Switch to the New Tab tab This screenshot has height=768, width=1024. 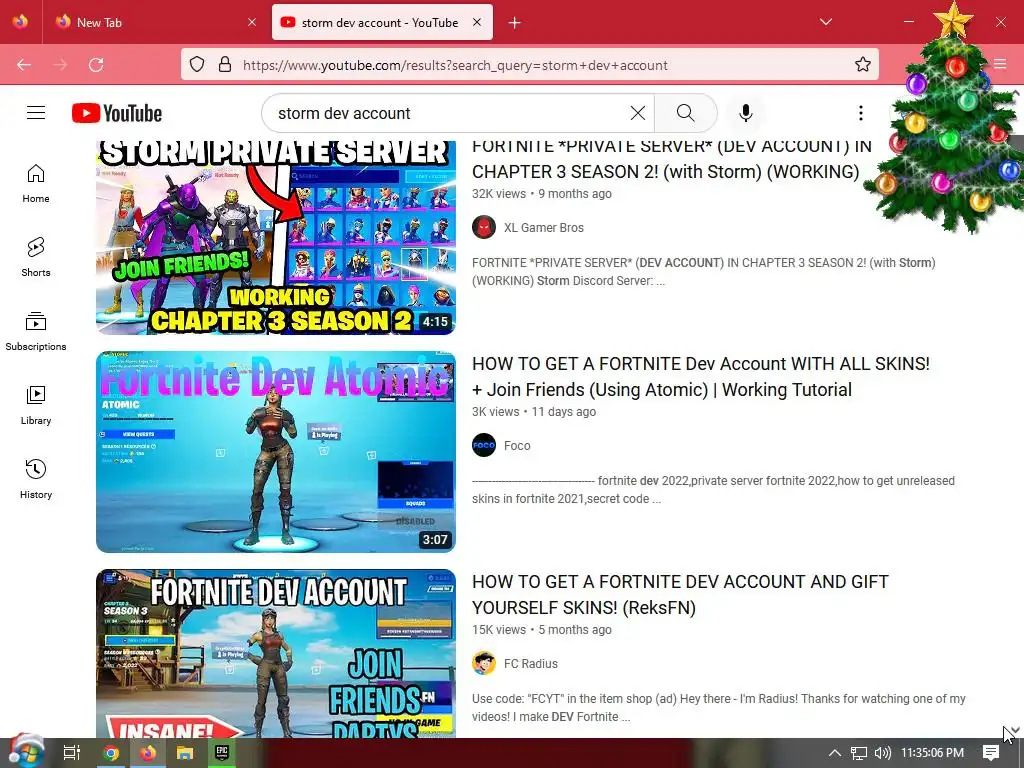tap(155, 22)
